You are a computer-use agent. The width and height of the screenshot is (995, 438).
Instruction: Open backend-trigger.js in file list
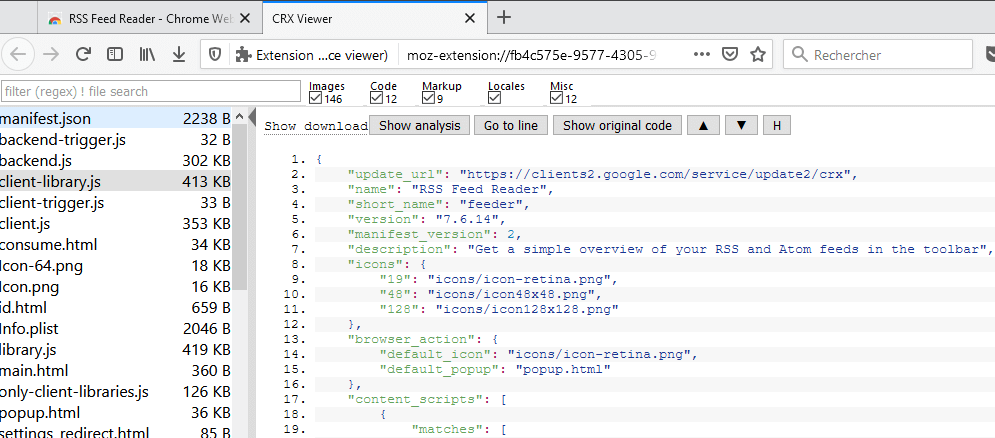pyautogui.click(x=115, y=140)
